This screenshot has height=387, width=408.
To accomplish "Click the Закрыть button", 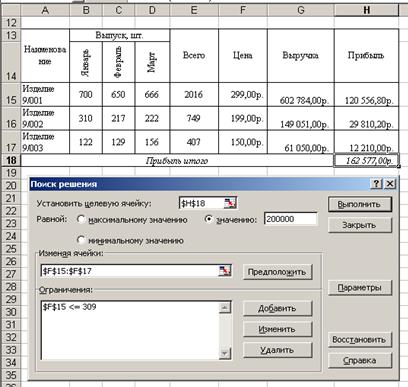I will coord(360,225).
